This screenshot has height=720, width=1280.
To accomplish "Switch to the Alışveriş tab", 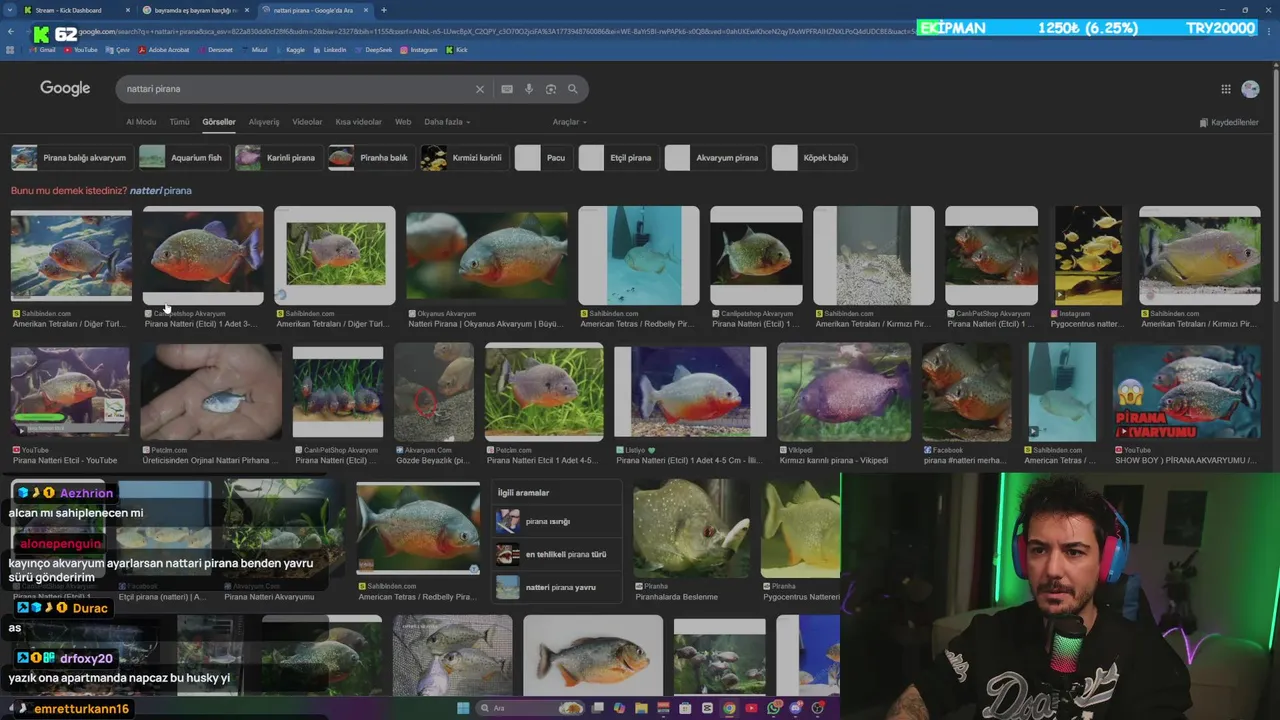I will [x=264, y=122].
